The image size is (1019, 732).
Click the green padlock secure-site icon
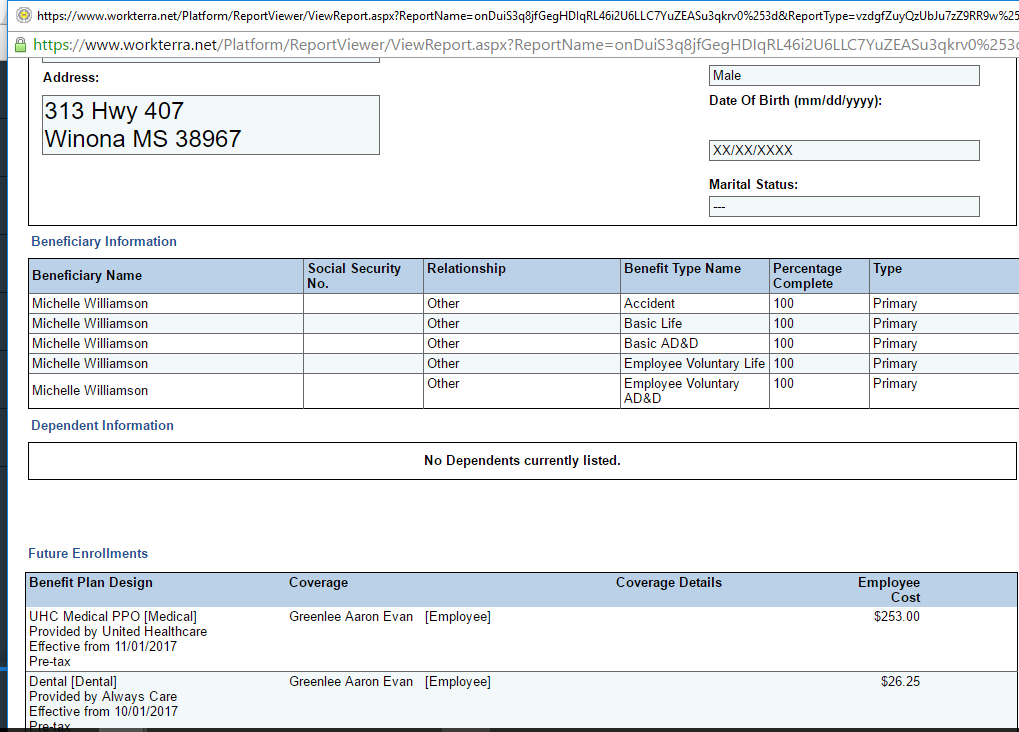point(19,45)
